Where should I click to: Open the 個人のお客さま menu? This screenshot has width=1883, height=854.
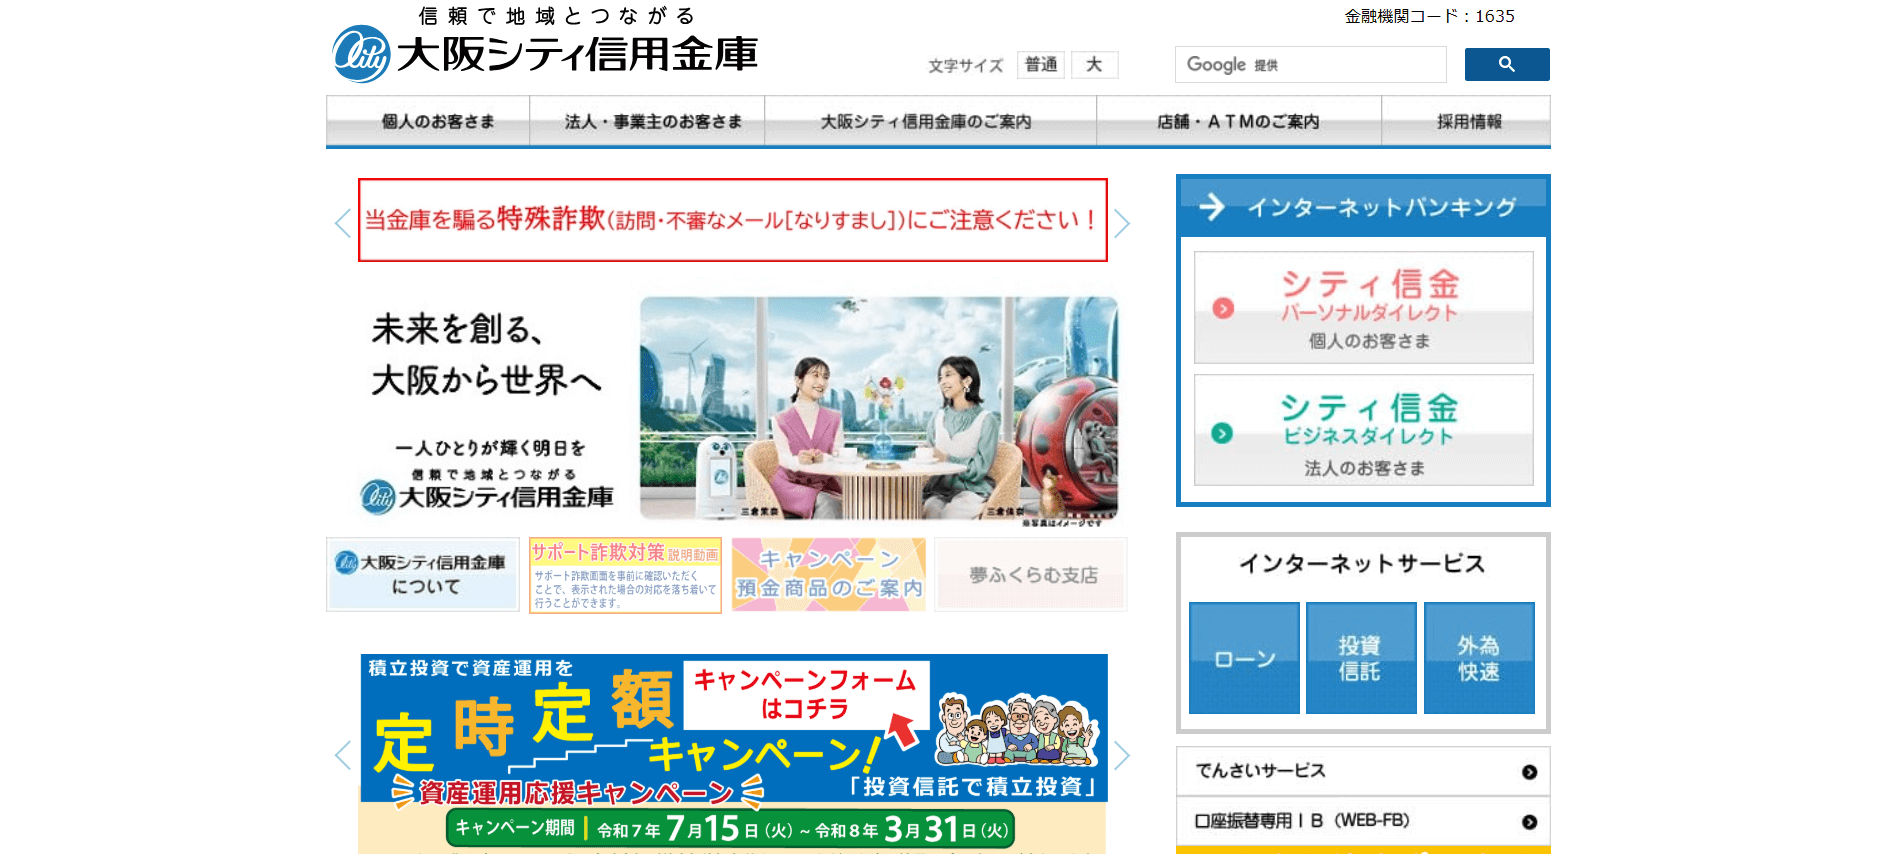click(428, 121)
